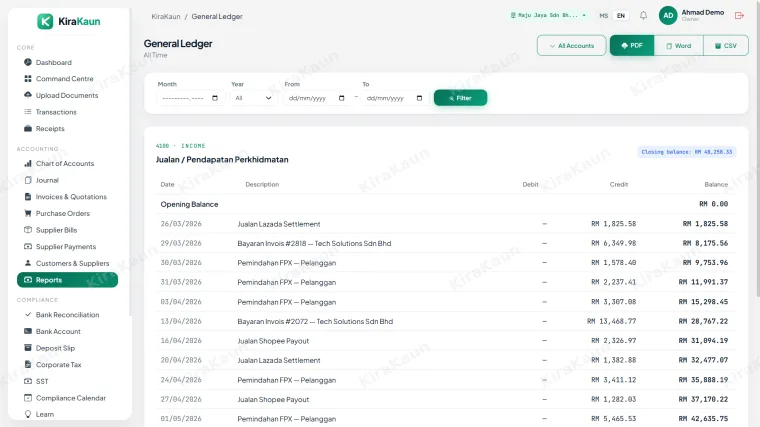The image size is (760, 427).
Task: Open the Transactions list icon
Action: (x=28, y=111)
